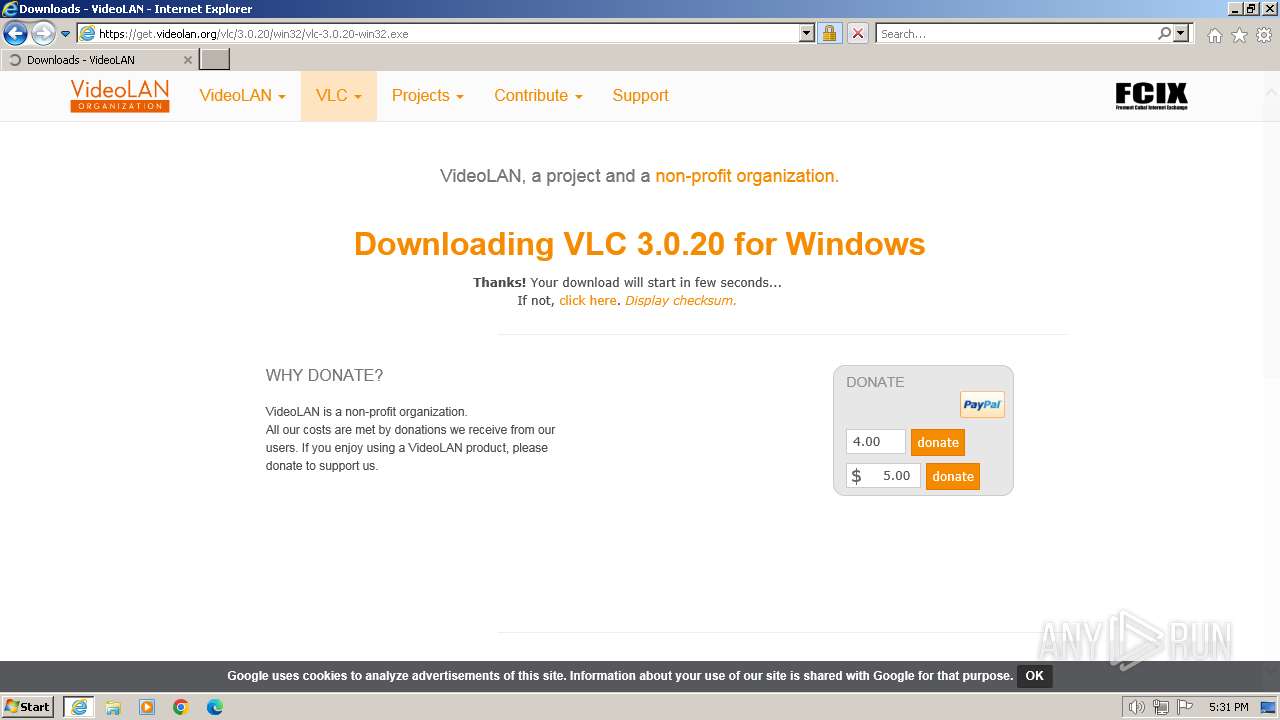Open Favorites star icon

[1239, 35]
